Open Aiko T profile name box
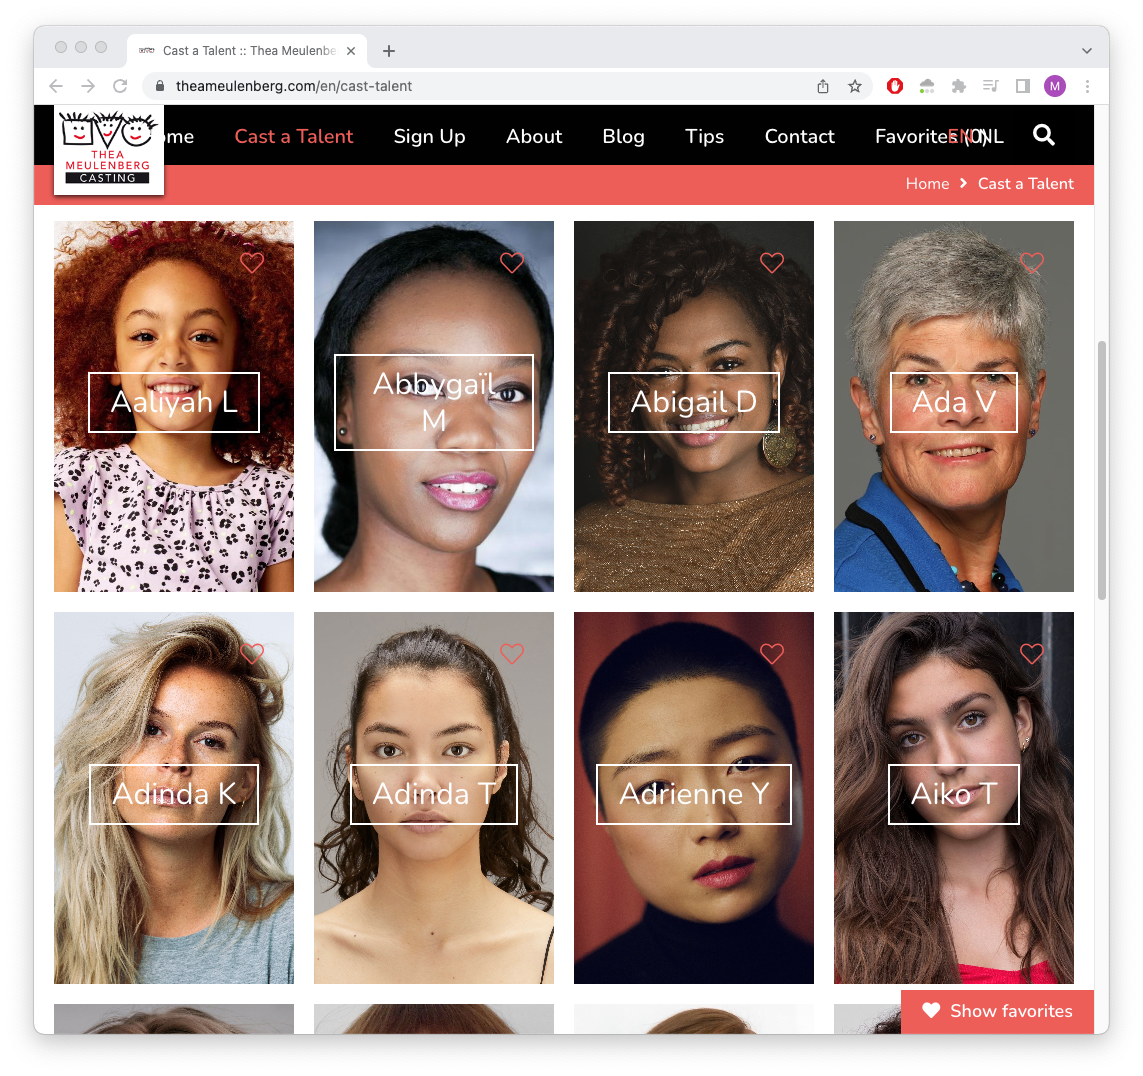Image resolution: width=1143 pixels, height=1076 pixels. pyautogui.click(x=953, y=794)
